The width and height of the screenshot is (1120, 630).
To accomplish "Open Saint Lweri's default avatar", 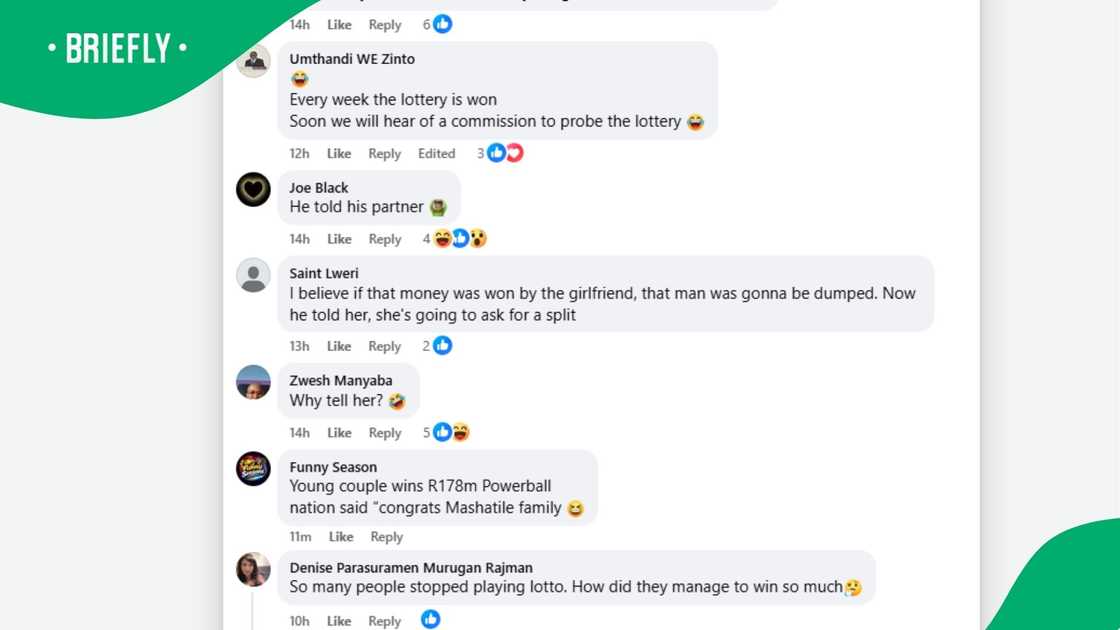I will pos(254,275).
